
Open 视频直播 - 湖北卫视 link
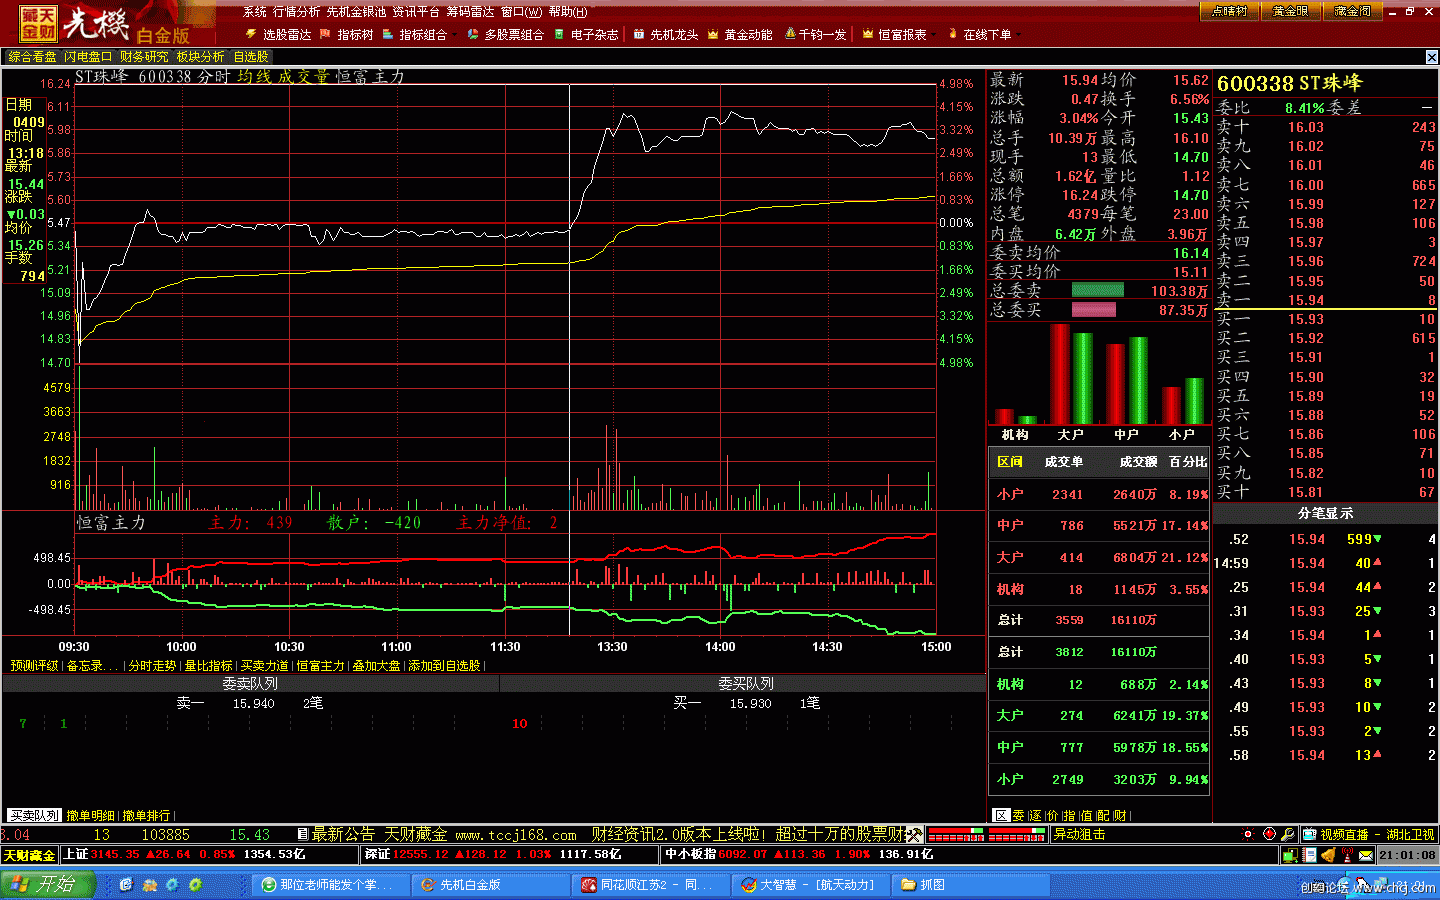click(1368, 834)
